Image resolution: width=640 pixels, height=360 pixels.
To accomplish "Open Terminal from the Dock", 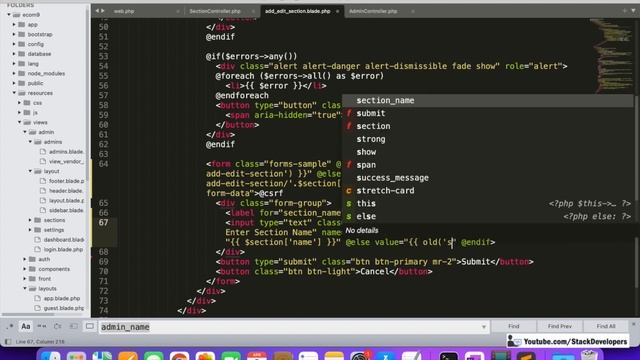I will coord(449,356).
